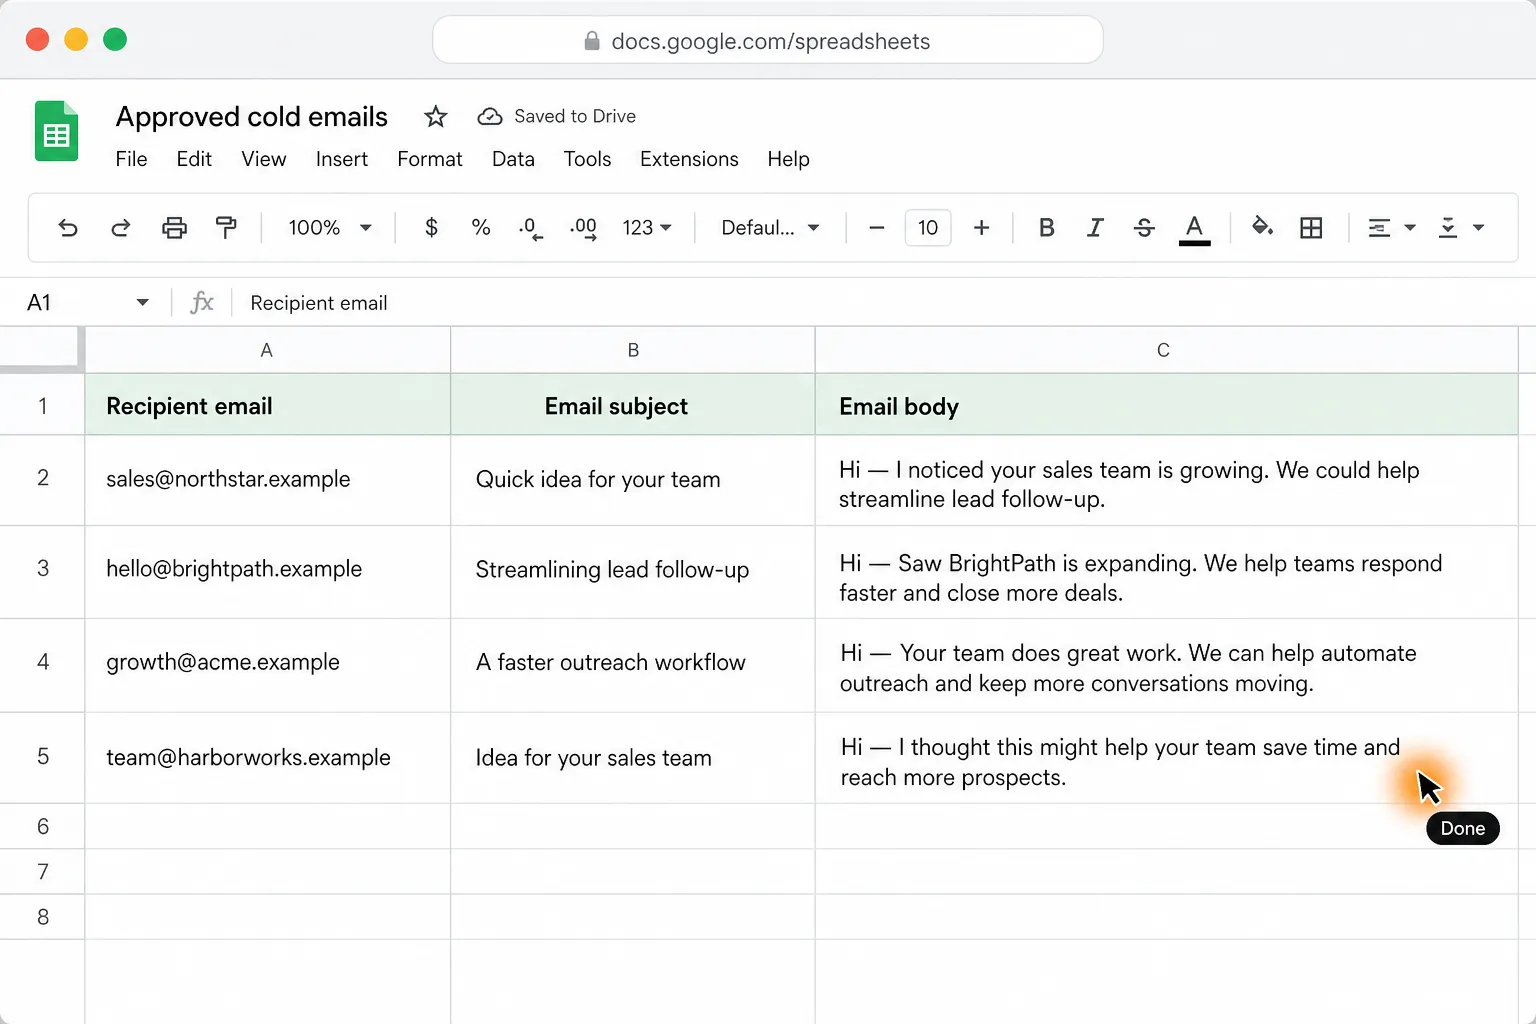This screenshot has height=1024, width=1536.
Task: Select cell growth@acme.example
Action: [x=267, y=665]
